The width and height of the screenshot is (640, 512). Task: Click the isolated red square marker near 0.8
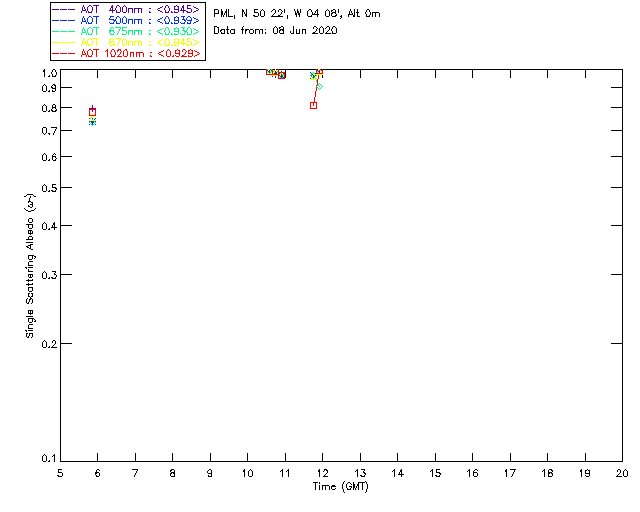[x=314, y=105]
